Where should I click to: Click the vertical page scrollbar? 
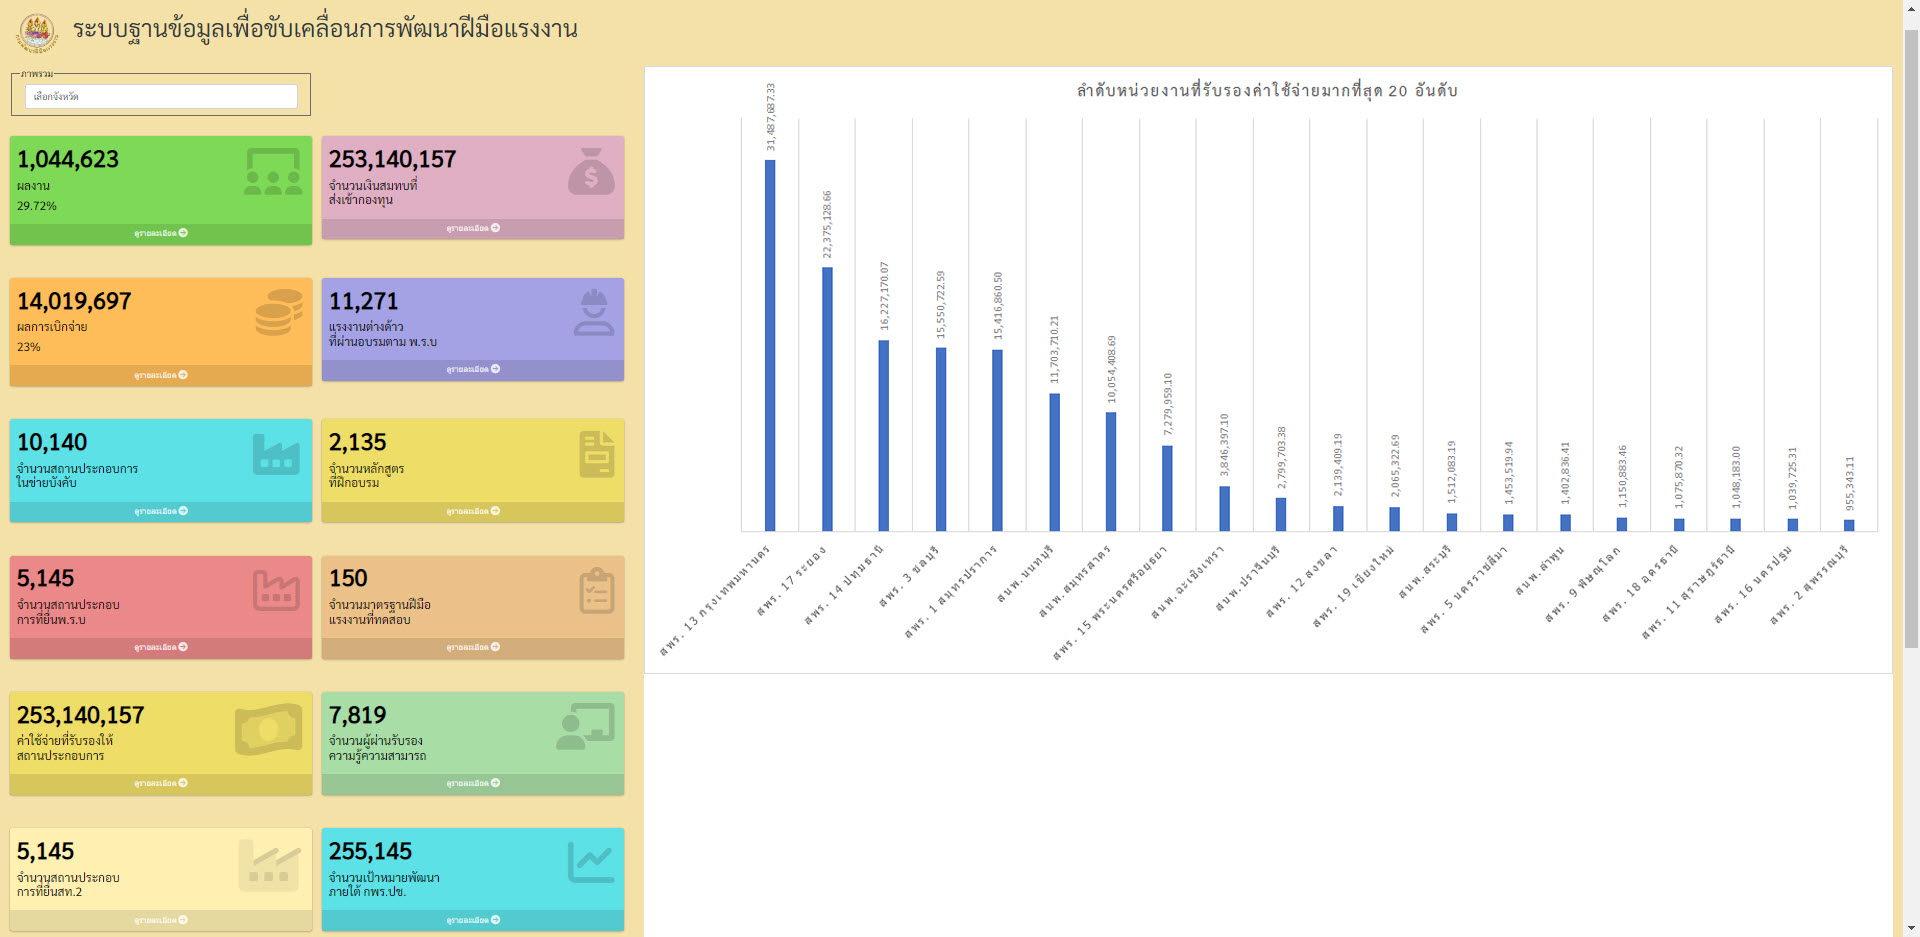point(1911,340)
